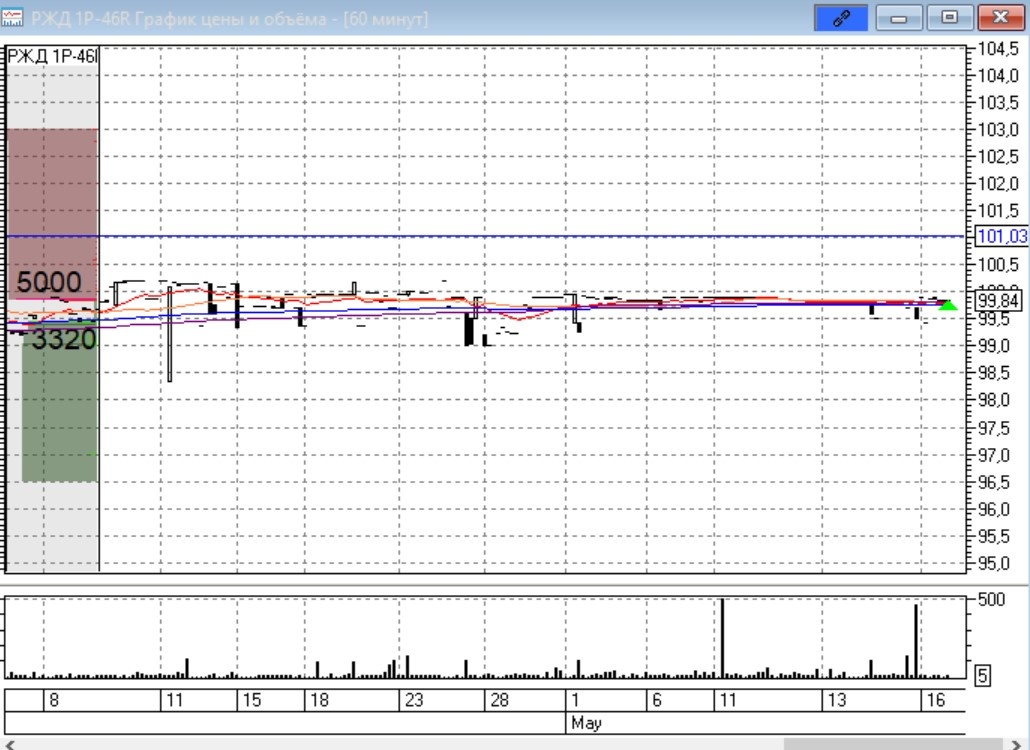Select the РЖД 1Р-46 chart legend label
Image resolution: width=1030 pixels, height=750 pixels.
click(x=52, y=56)
